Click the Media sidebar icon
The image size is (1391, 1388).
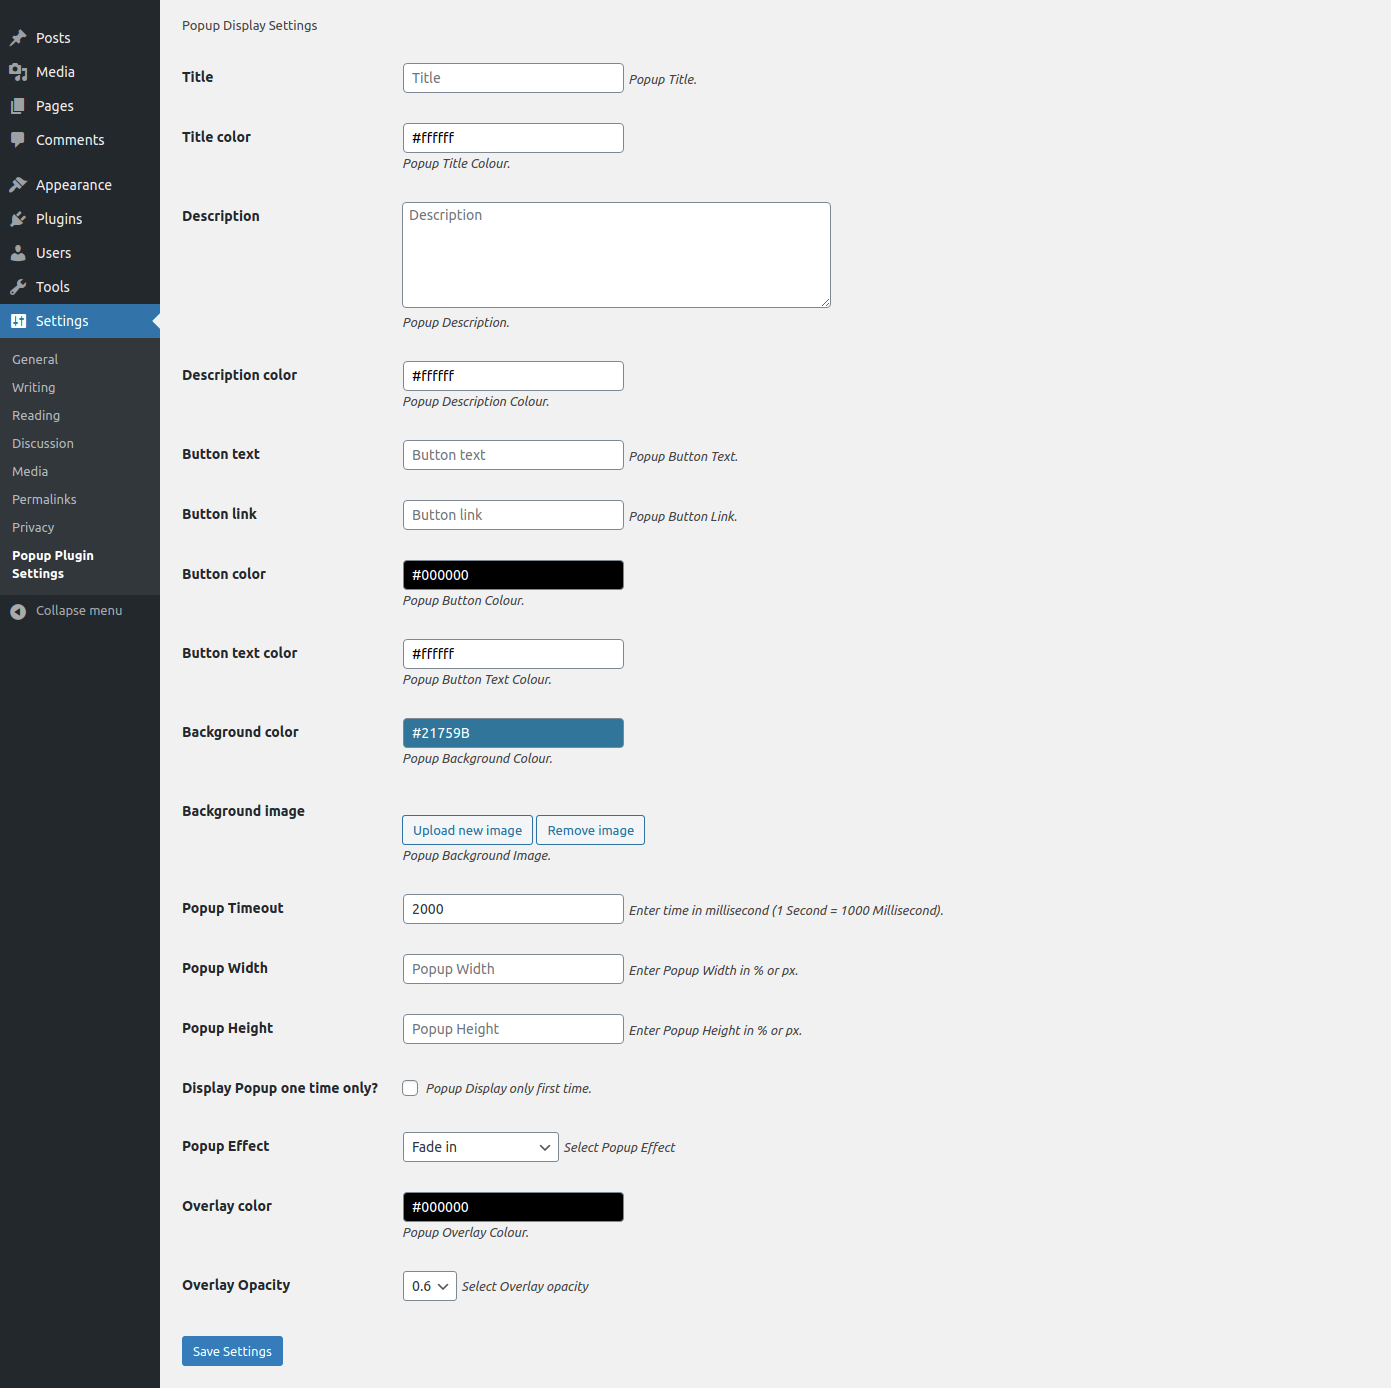[18, 72]
